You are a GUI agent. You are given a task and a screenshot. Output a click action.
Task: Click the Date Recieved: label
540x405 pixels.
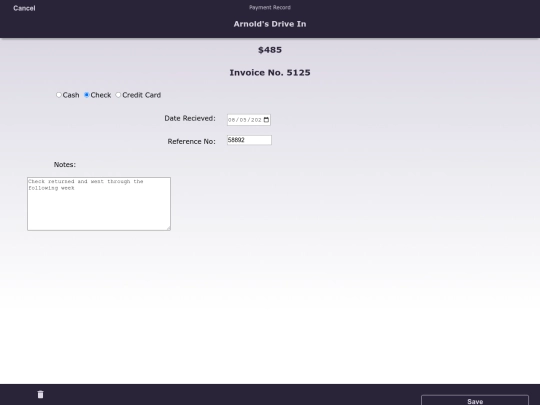190,118
